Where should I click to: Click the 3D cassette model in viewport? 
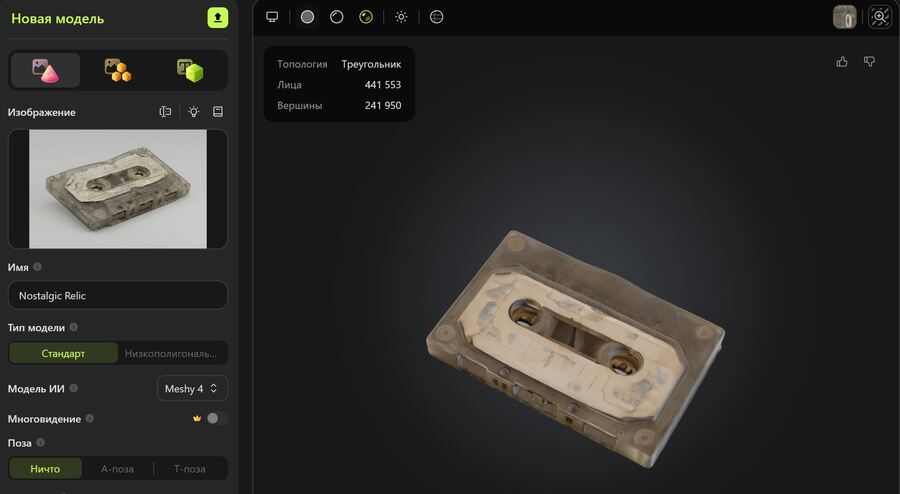coord(575,348)
